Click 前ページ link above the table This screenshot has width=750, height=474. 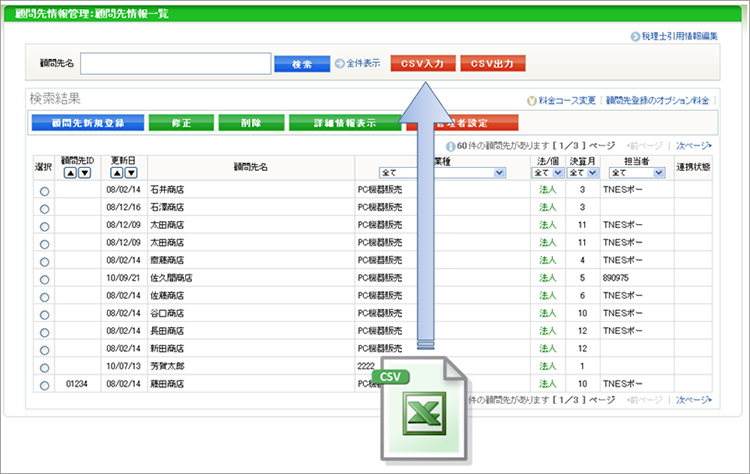(644, 145)
